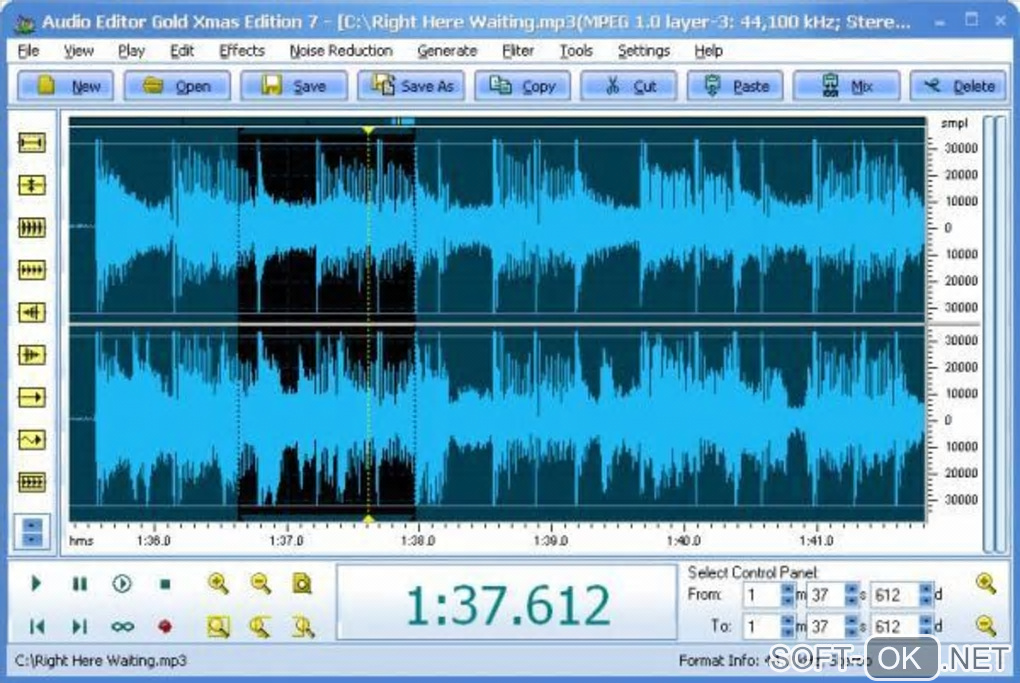
Task: Click the To minutes spinner arrows
Action: pyautogui.click(x=787, y=626)
